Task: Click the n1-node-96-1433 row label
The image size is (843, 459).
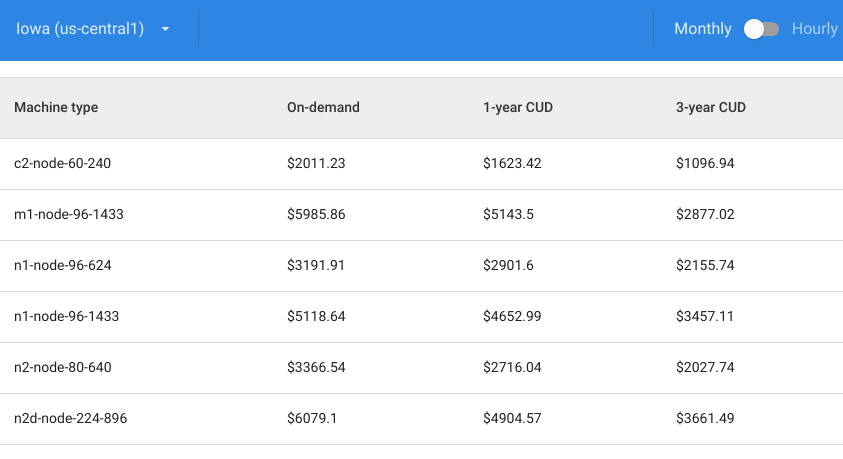Action: pyautogui.click(x=67, y=316)
